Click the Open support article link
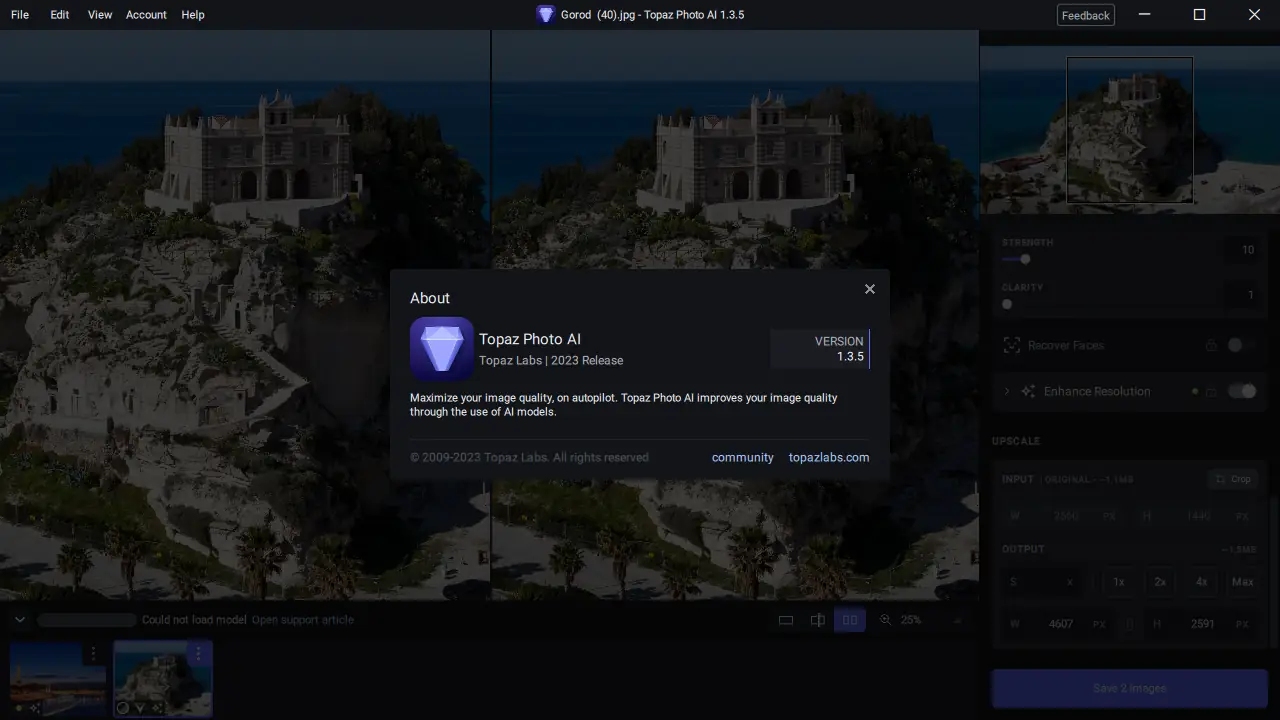This screenshot has height=720, width=1280. pos(303,620)
